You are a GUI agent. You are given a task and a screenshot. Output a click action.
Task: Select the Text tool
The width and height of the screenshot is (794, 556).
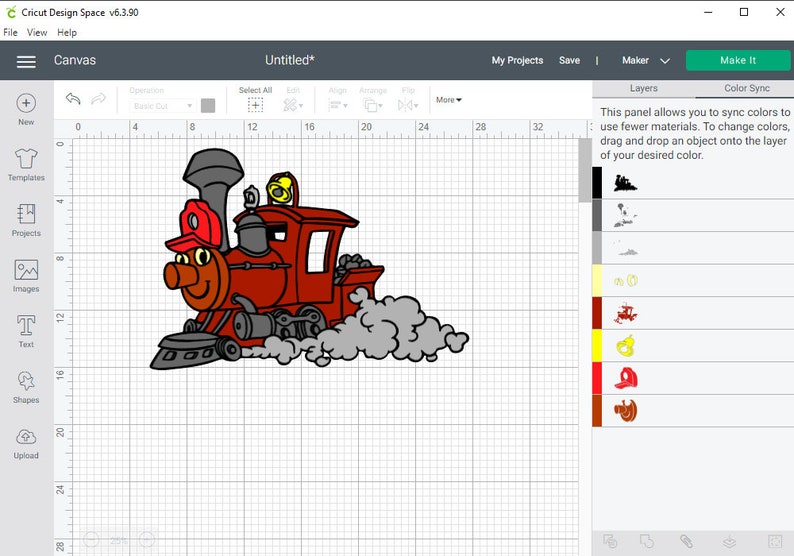click(26, 325)
